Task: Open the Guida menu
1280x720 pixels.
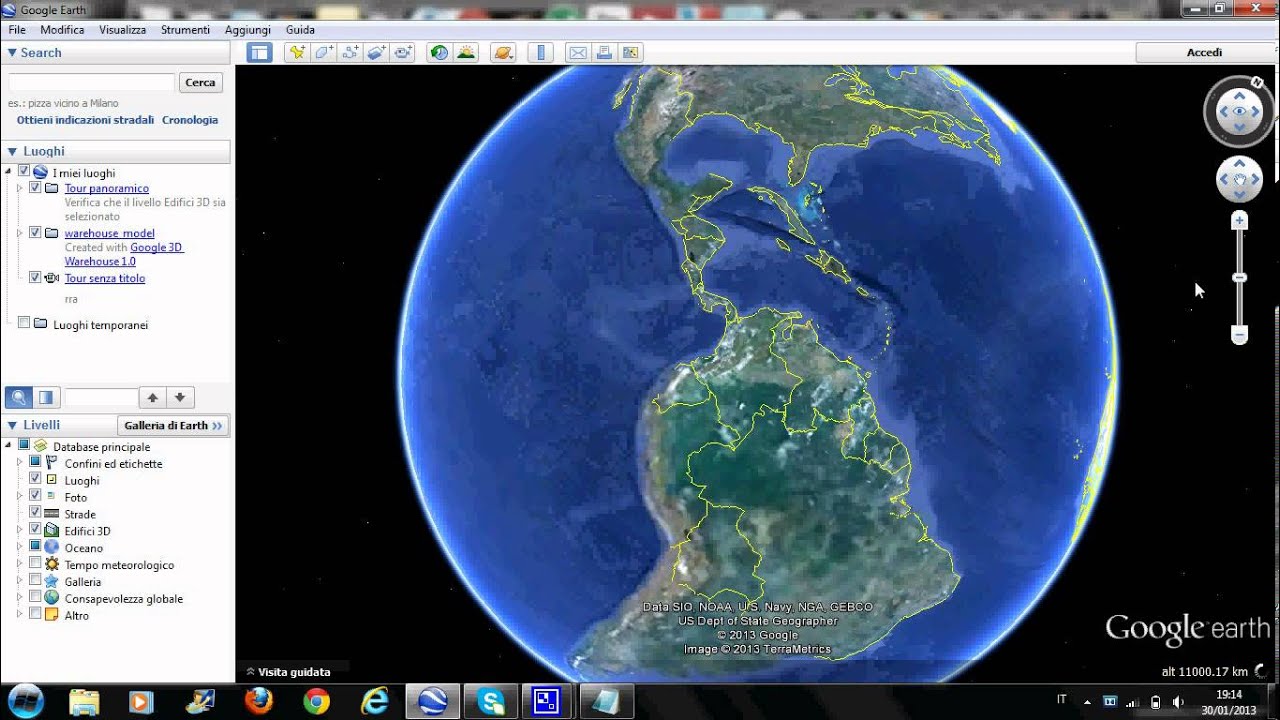Action: point(300,30)
